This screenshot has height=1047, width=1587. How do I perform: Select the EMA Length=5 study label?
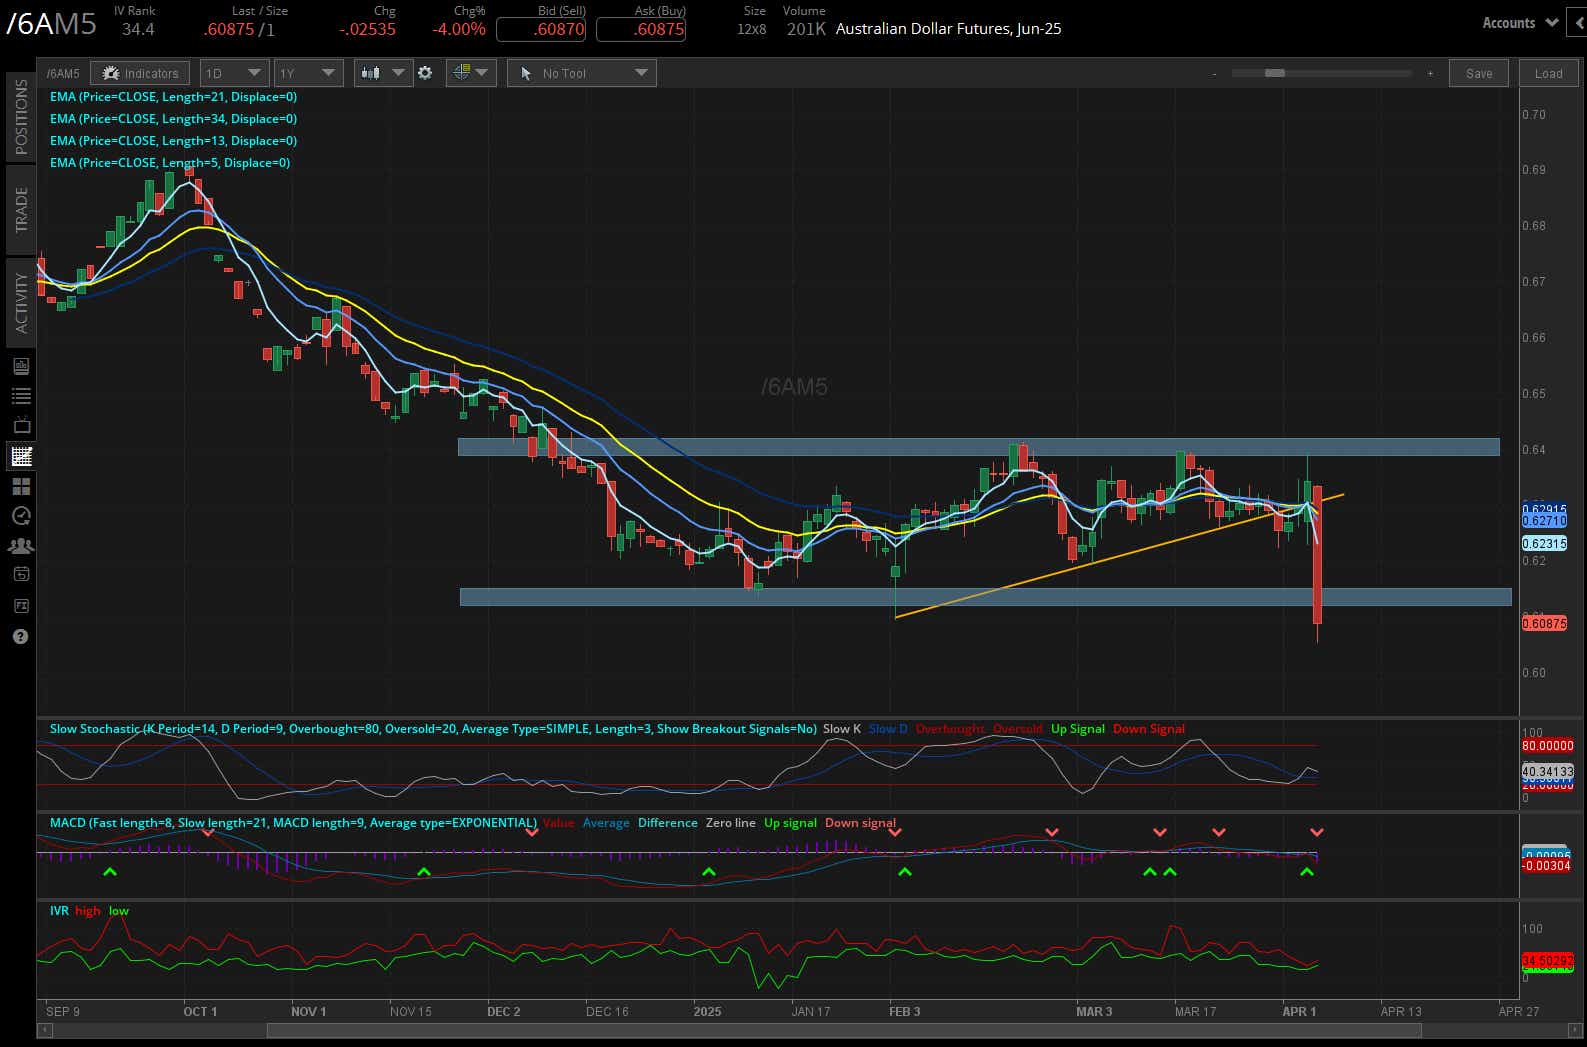(x=170, y=163)
